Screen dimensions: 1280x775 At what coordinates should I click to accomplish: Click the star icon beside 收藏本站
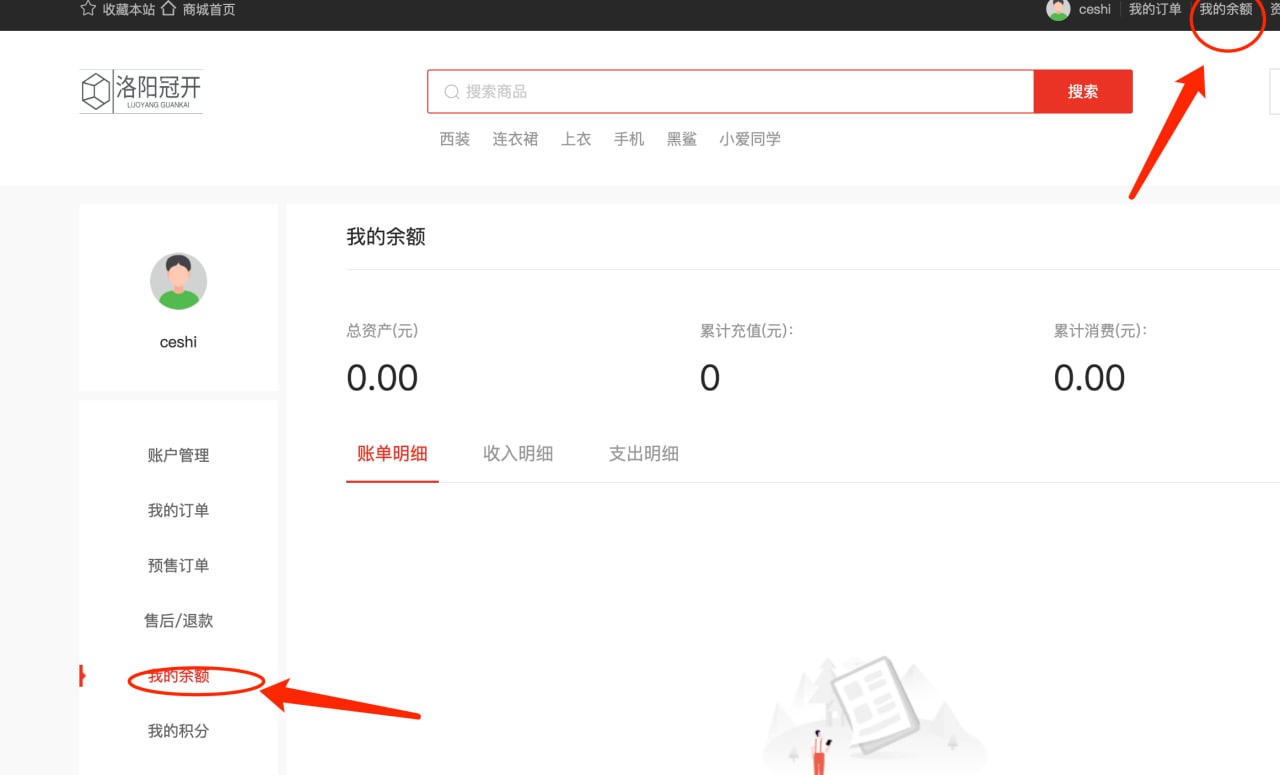pyautogui.click(x=88, y=9)
